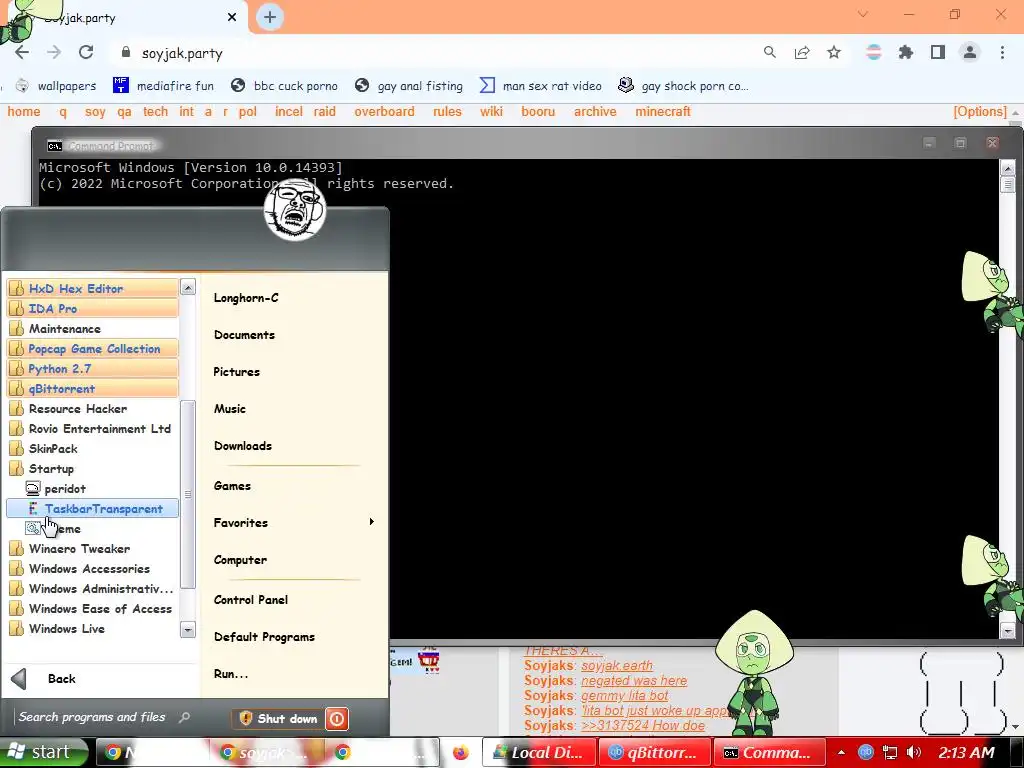This screenshot has height=768, width=1024.
Task: Open the volume speaker tray icon
Action: pyautogui.click(x=914, y=752)
